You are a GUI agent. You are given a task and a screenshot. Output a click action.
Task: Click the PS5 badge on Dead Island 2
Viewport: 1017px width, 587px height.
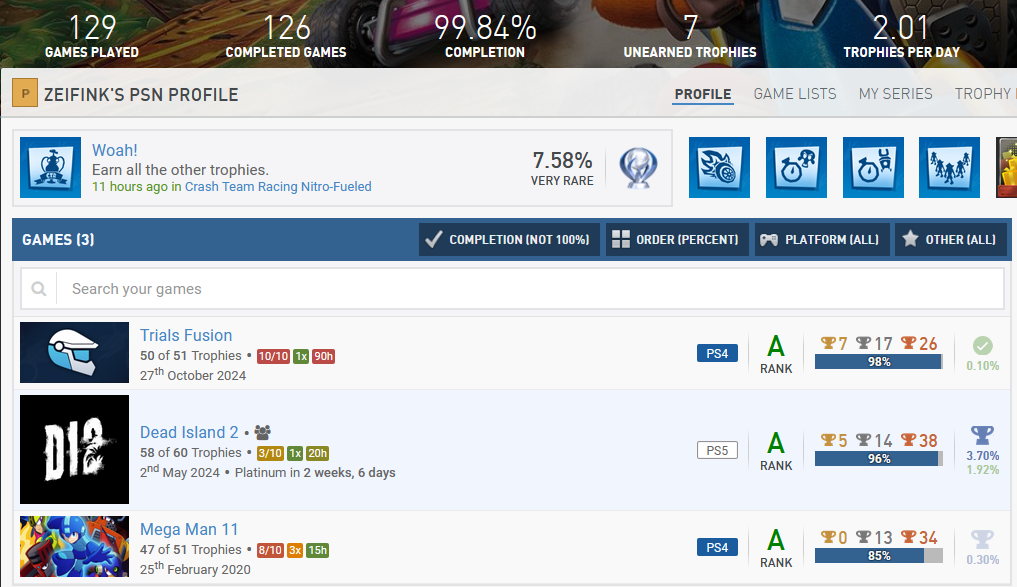click(717, 450)
